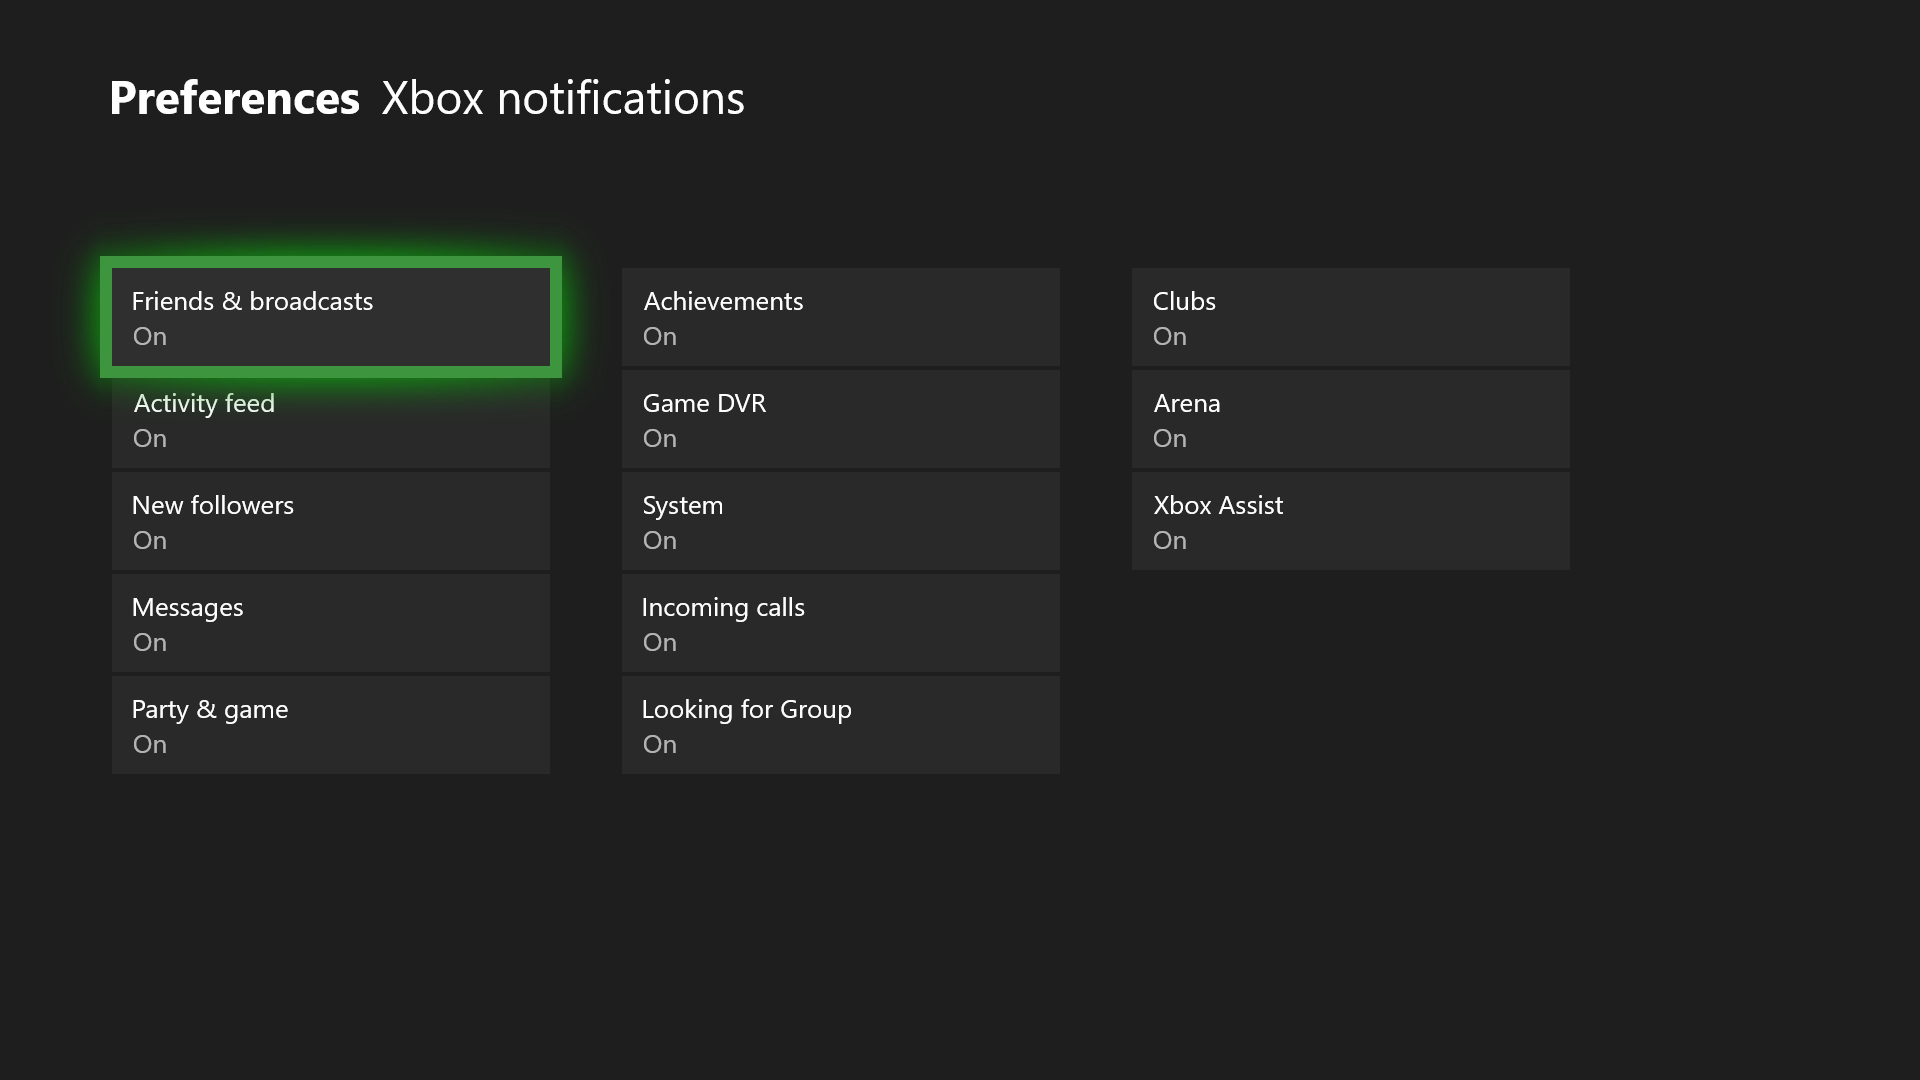The image size is (1920, 1080).
Task: Select the Friends & broadcasts tile
Action: pos(330,317)
